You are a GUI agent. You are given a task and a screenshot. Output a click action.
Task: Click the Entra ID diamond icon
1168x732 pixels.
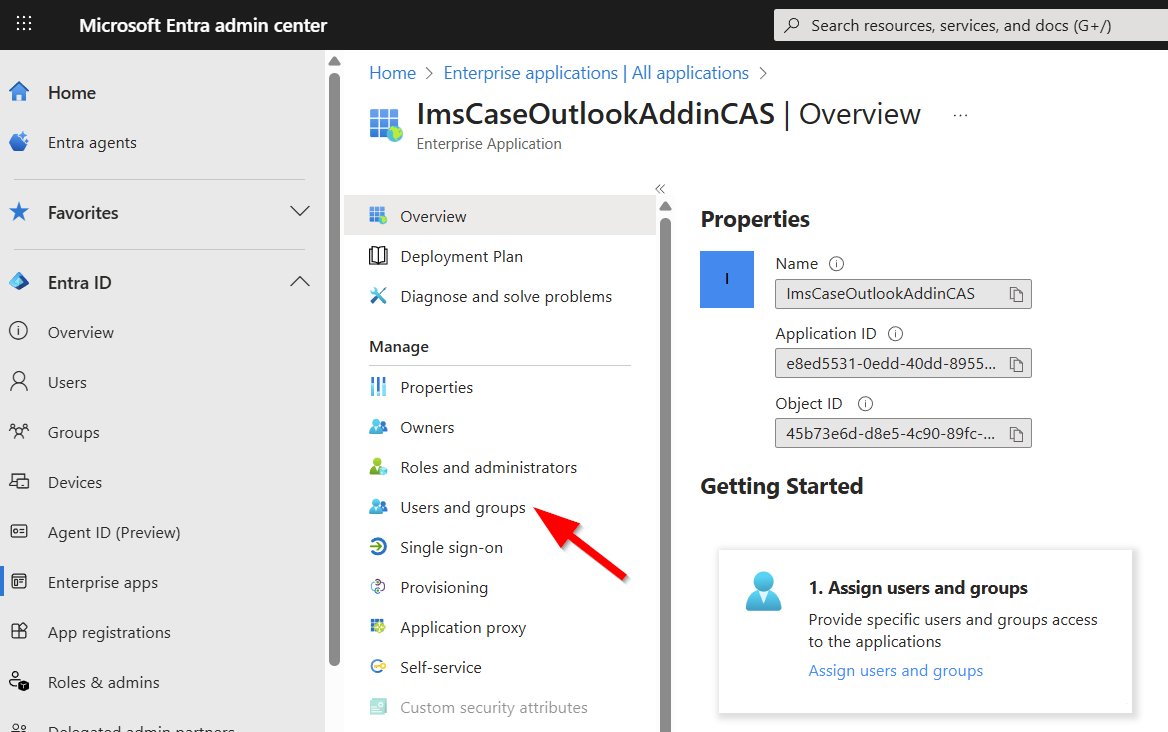[19, 282]
